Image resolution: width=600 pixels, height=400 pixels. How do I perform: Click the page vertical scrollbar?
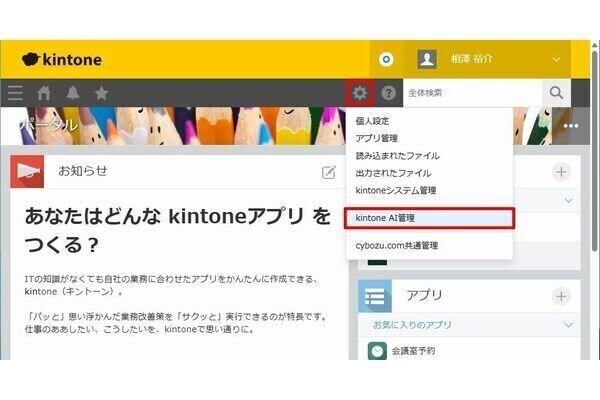tap(595, 149)
